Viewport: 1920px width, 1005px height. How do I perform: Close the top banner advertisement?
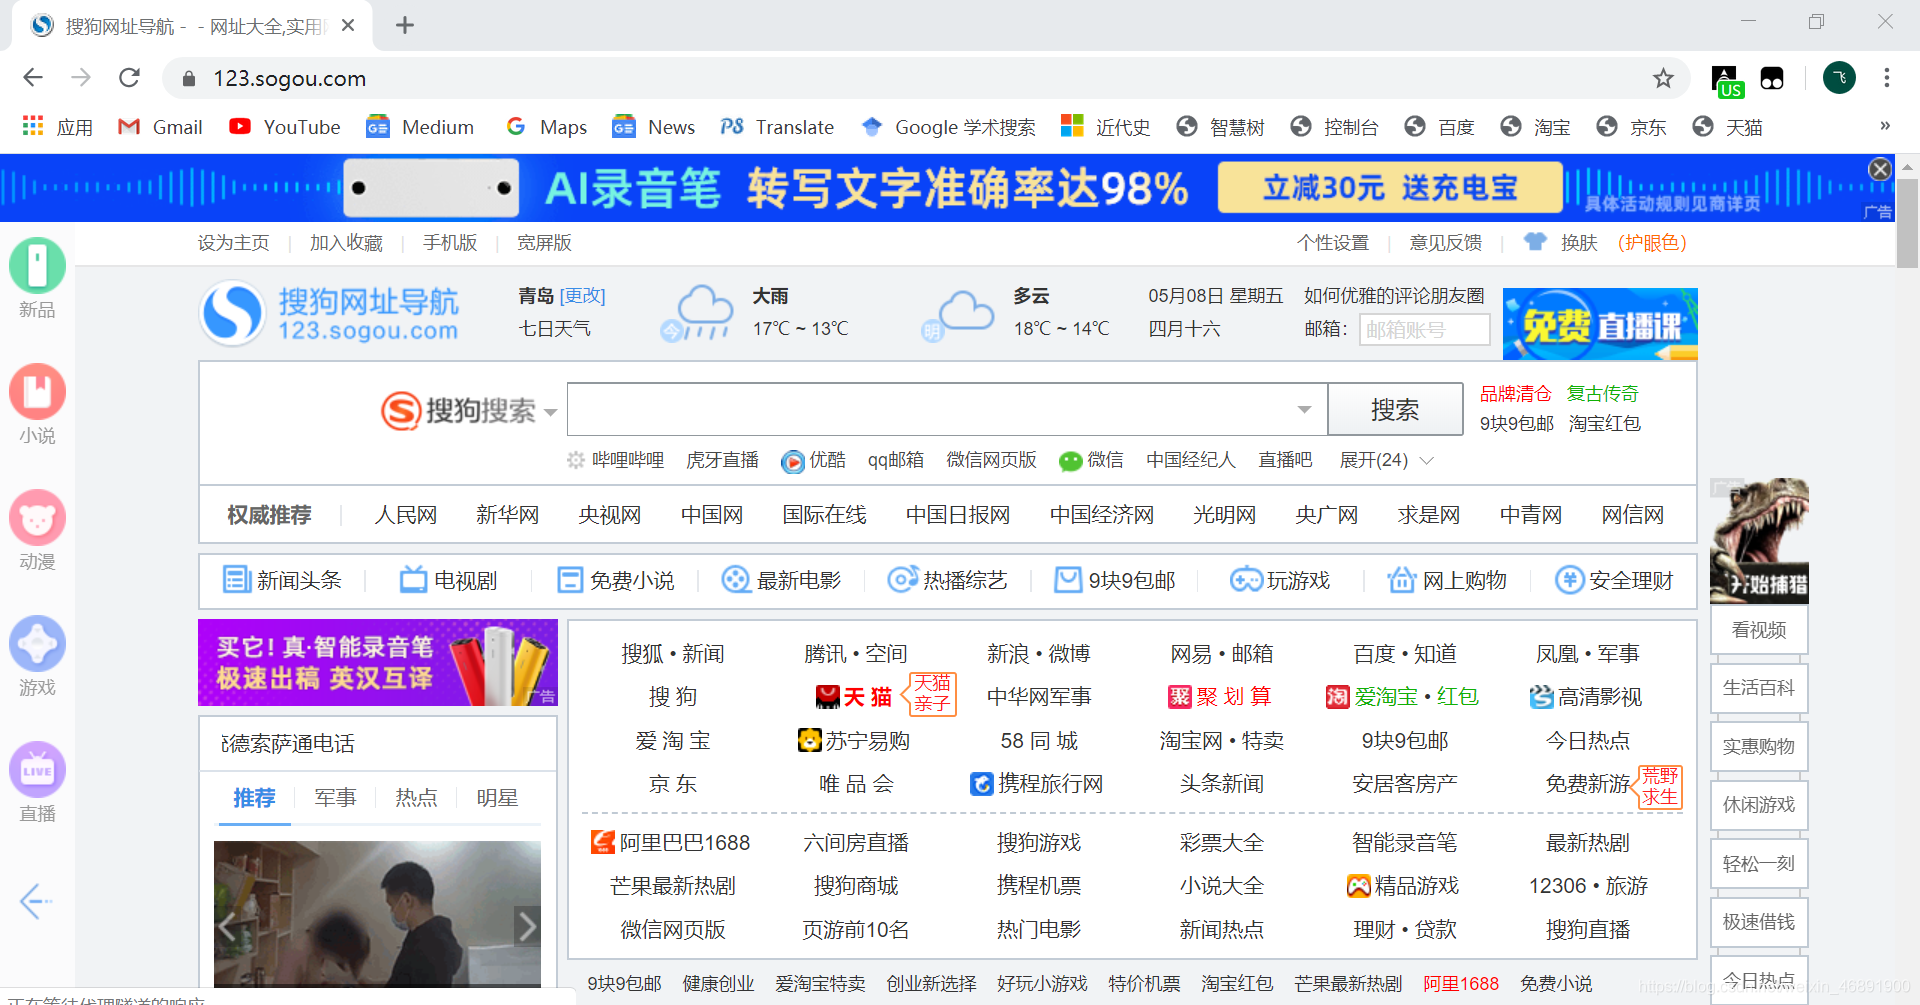point(1880,169)
